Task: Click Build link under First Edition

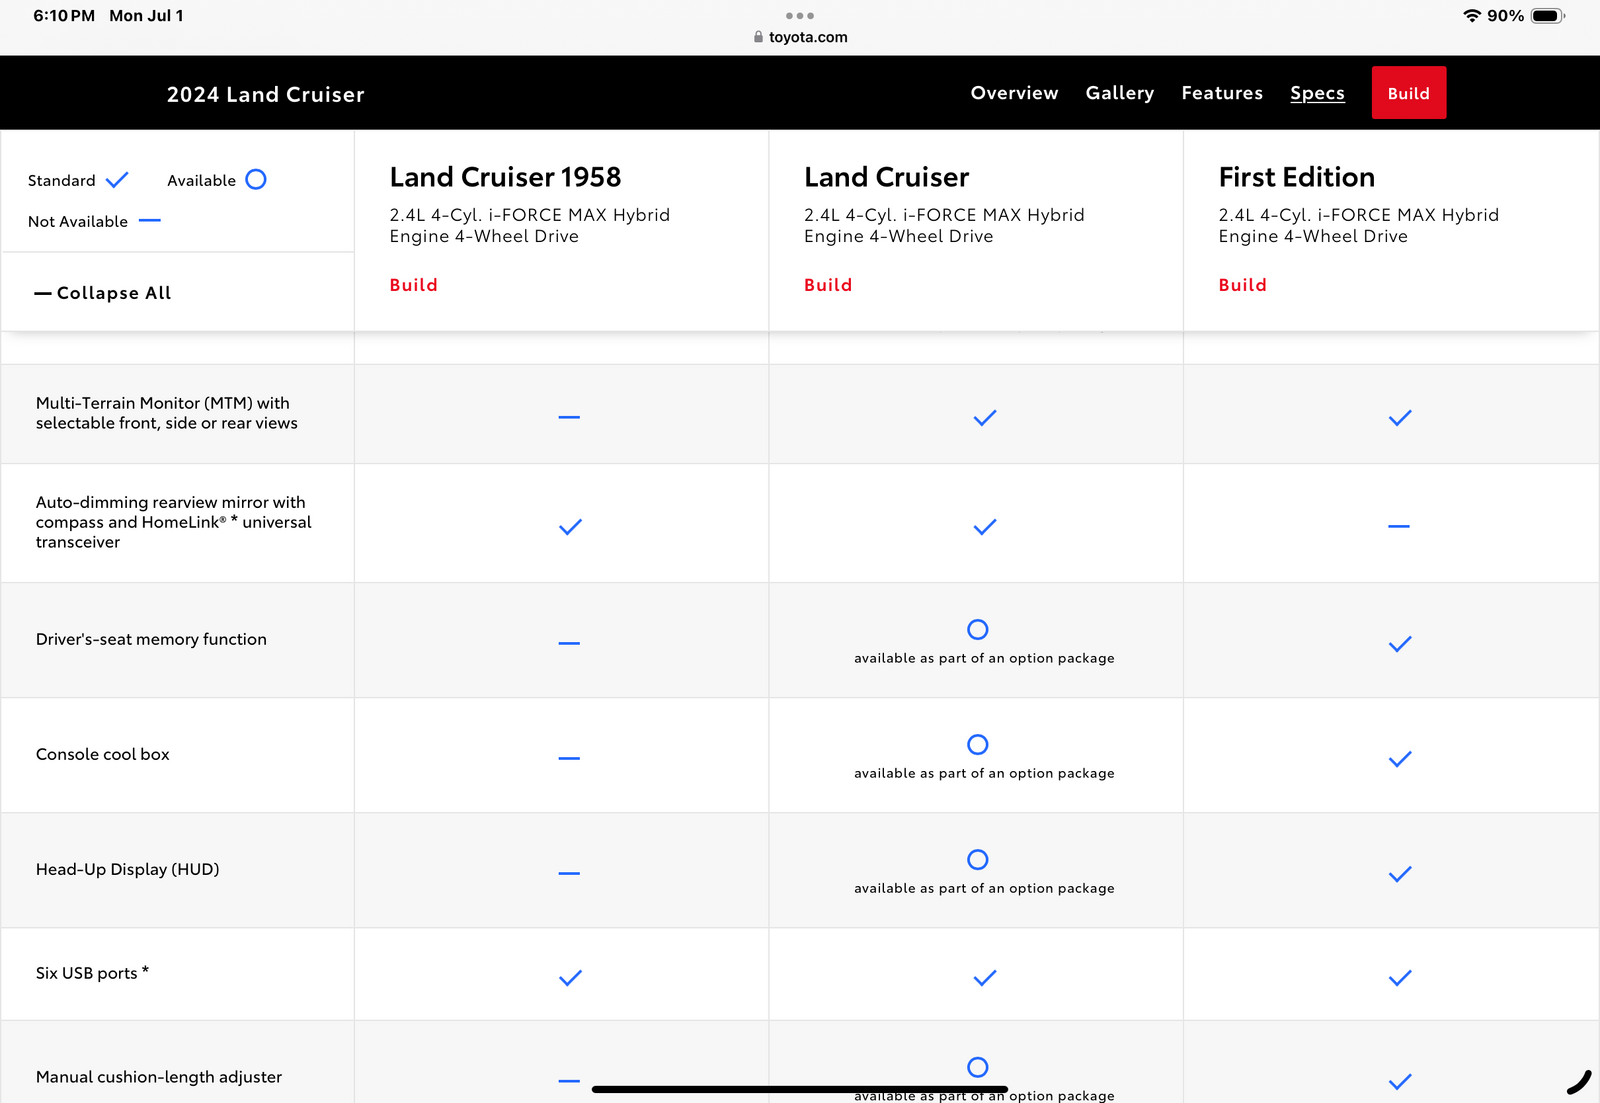Action: pyautogui.click(x=1242, y=285)
